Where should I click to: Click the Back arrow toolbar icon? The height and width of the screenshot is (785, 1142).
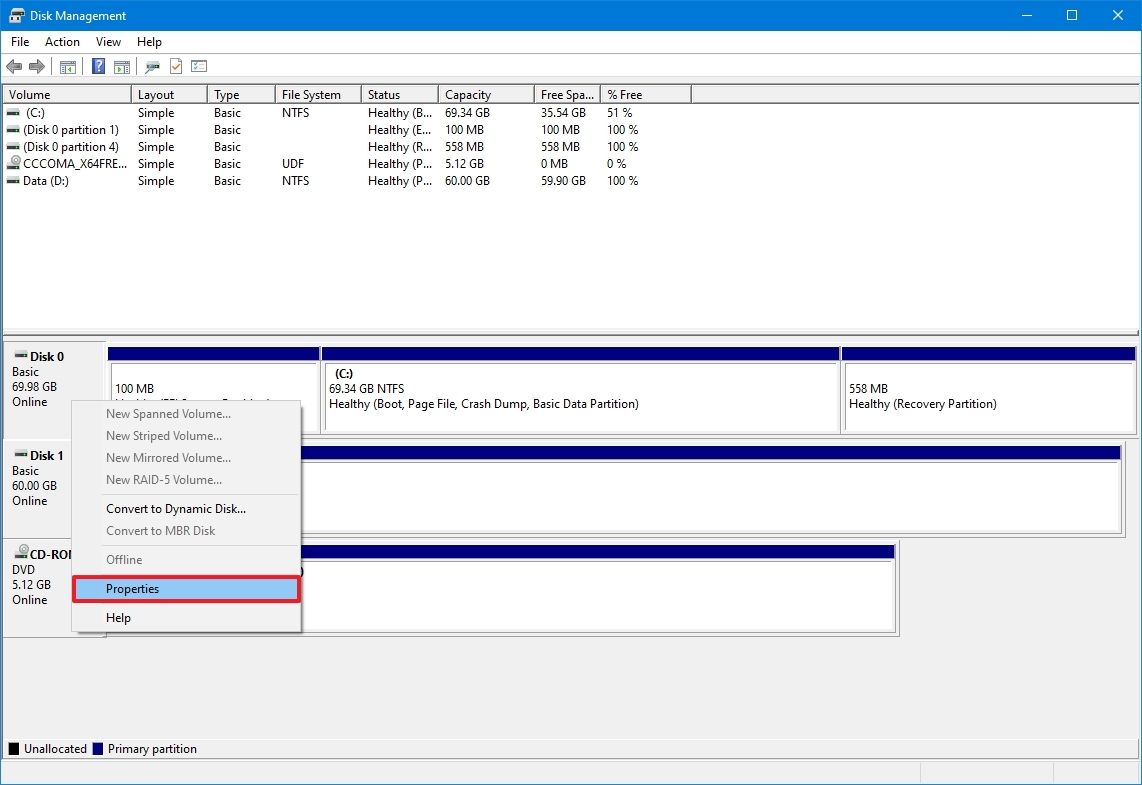(14, 67)
